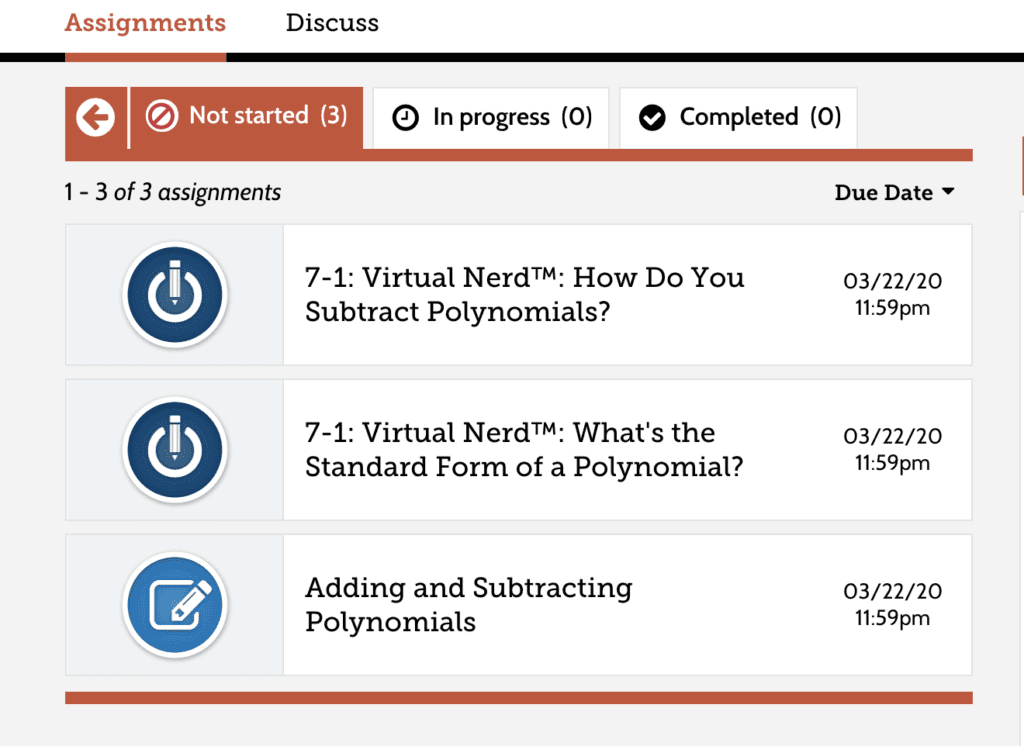Click the Adding and Subtracting pencil-edit icon
1024x746 pixels.
click(x=174, y=604)
